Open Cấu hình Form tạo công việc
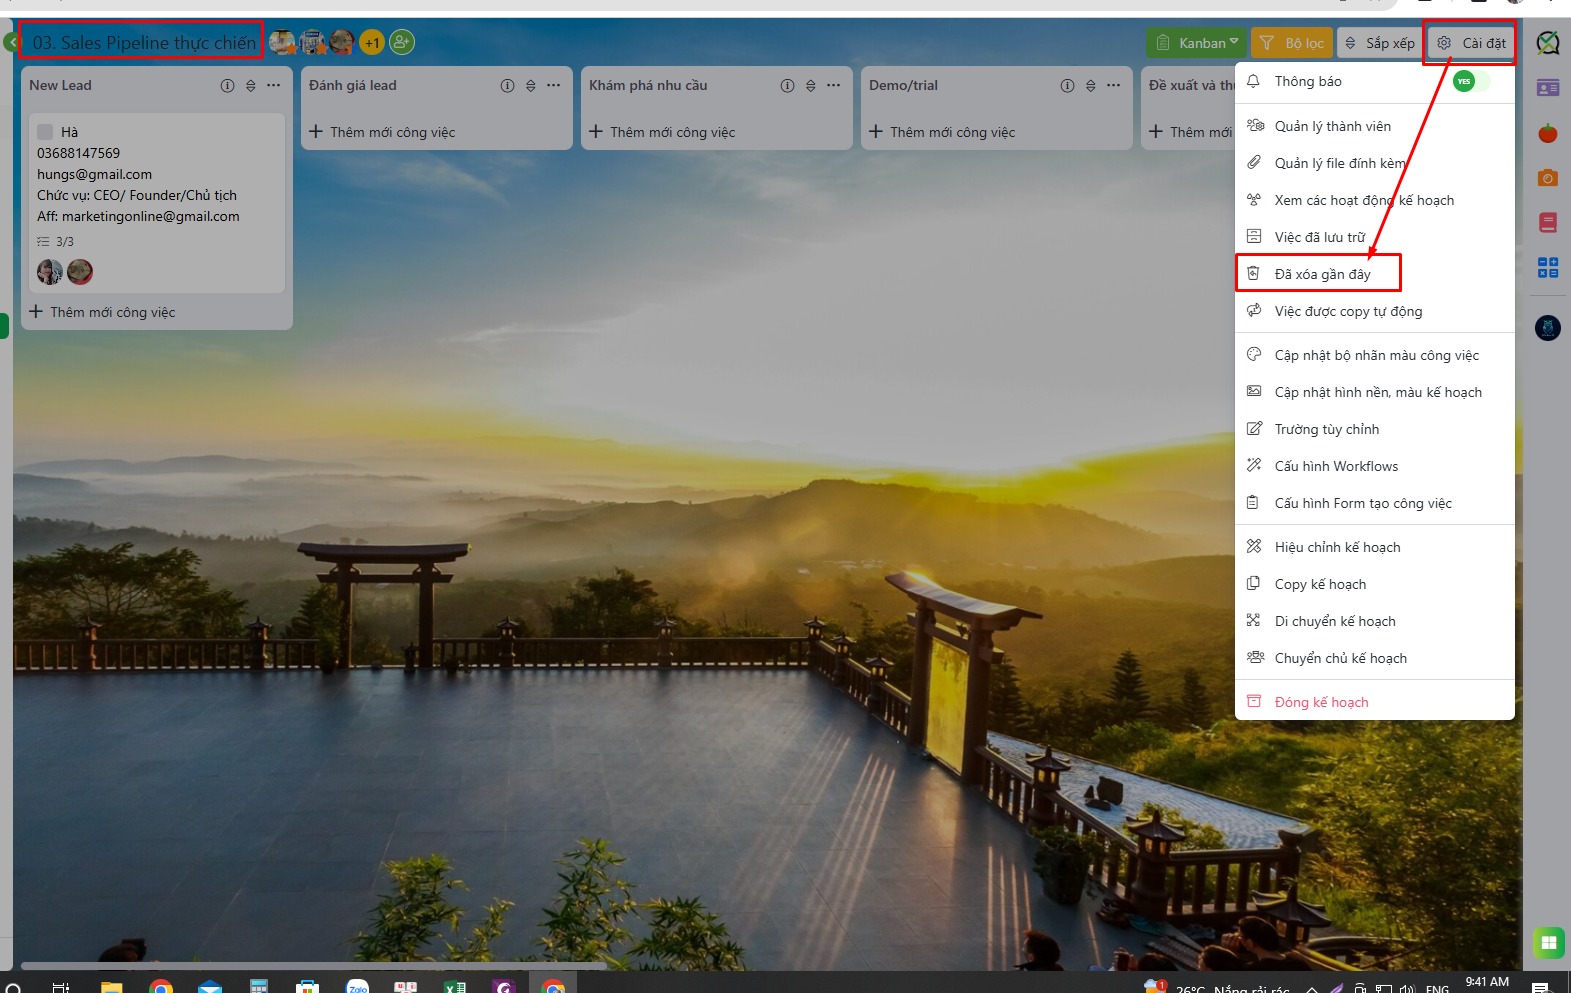The width and height of the screenshot is (1571, 993). pyautogui.click(x=1375, y=503)
